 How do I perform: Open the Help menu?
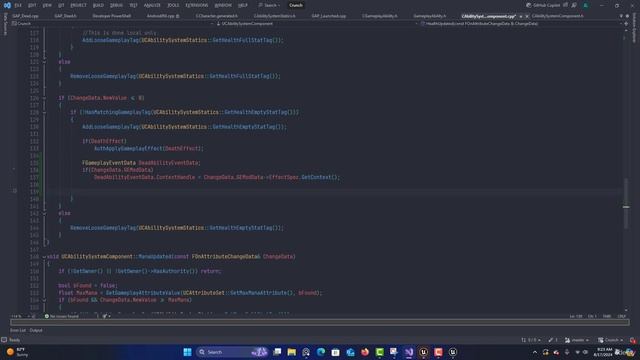coord(242,5)
